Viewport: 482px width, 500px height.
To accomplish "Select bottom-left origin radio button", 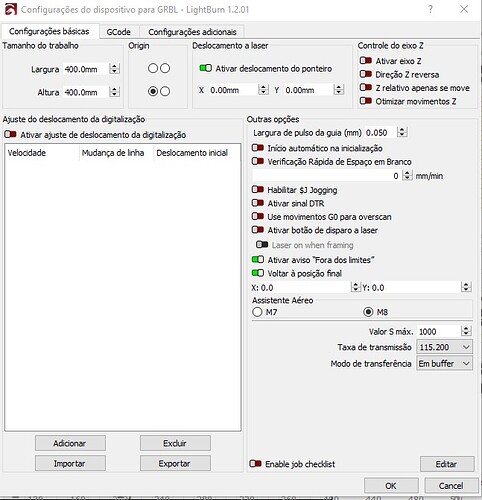I will point(153,91).
